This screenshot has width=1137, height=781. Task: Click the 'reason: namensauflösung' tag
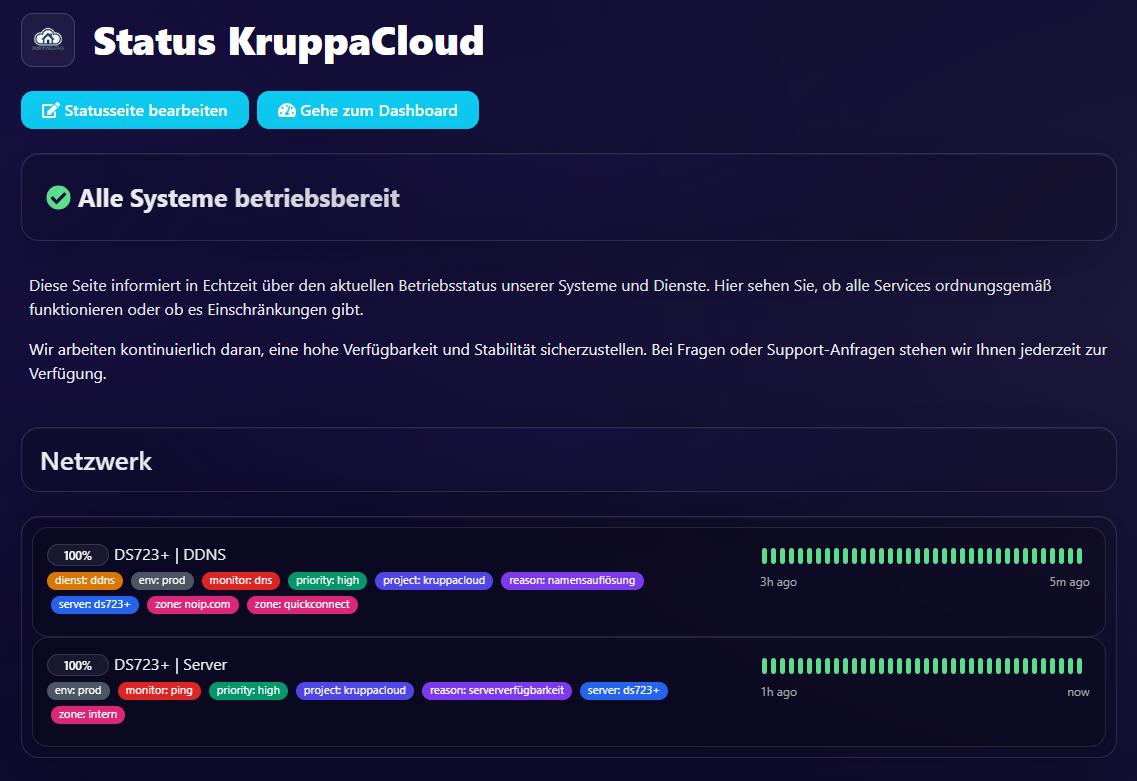(x=572, y=580)
